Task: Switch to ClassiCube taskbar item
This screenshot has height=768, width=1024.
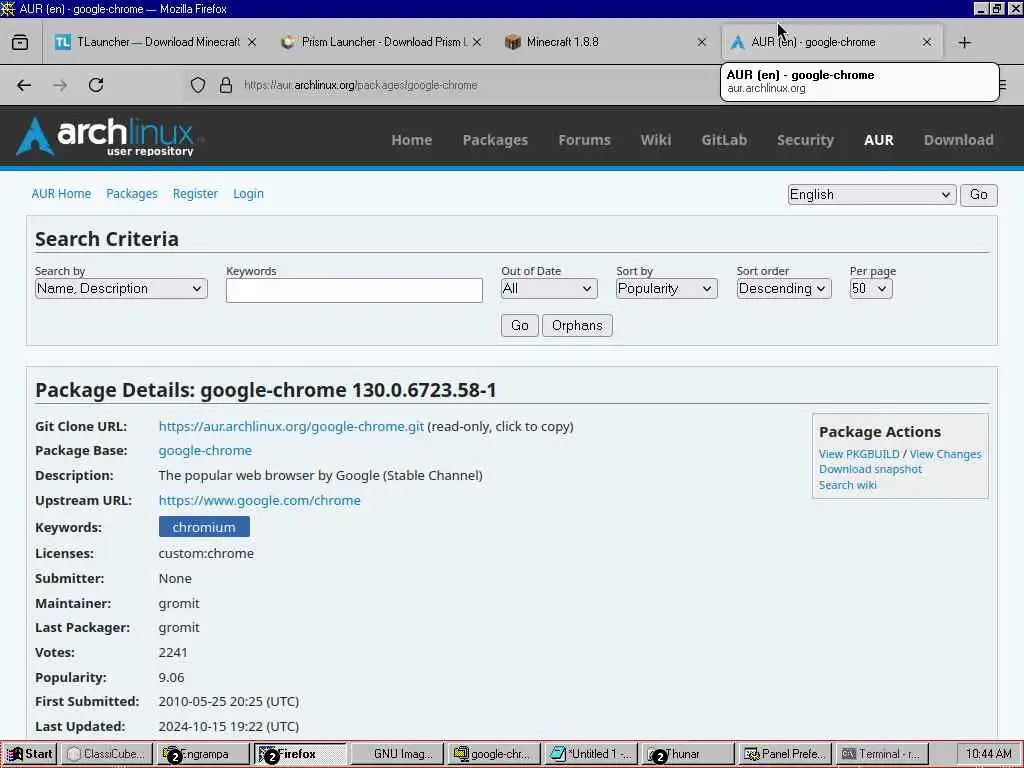Action: tap(106, 754)
